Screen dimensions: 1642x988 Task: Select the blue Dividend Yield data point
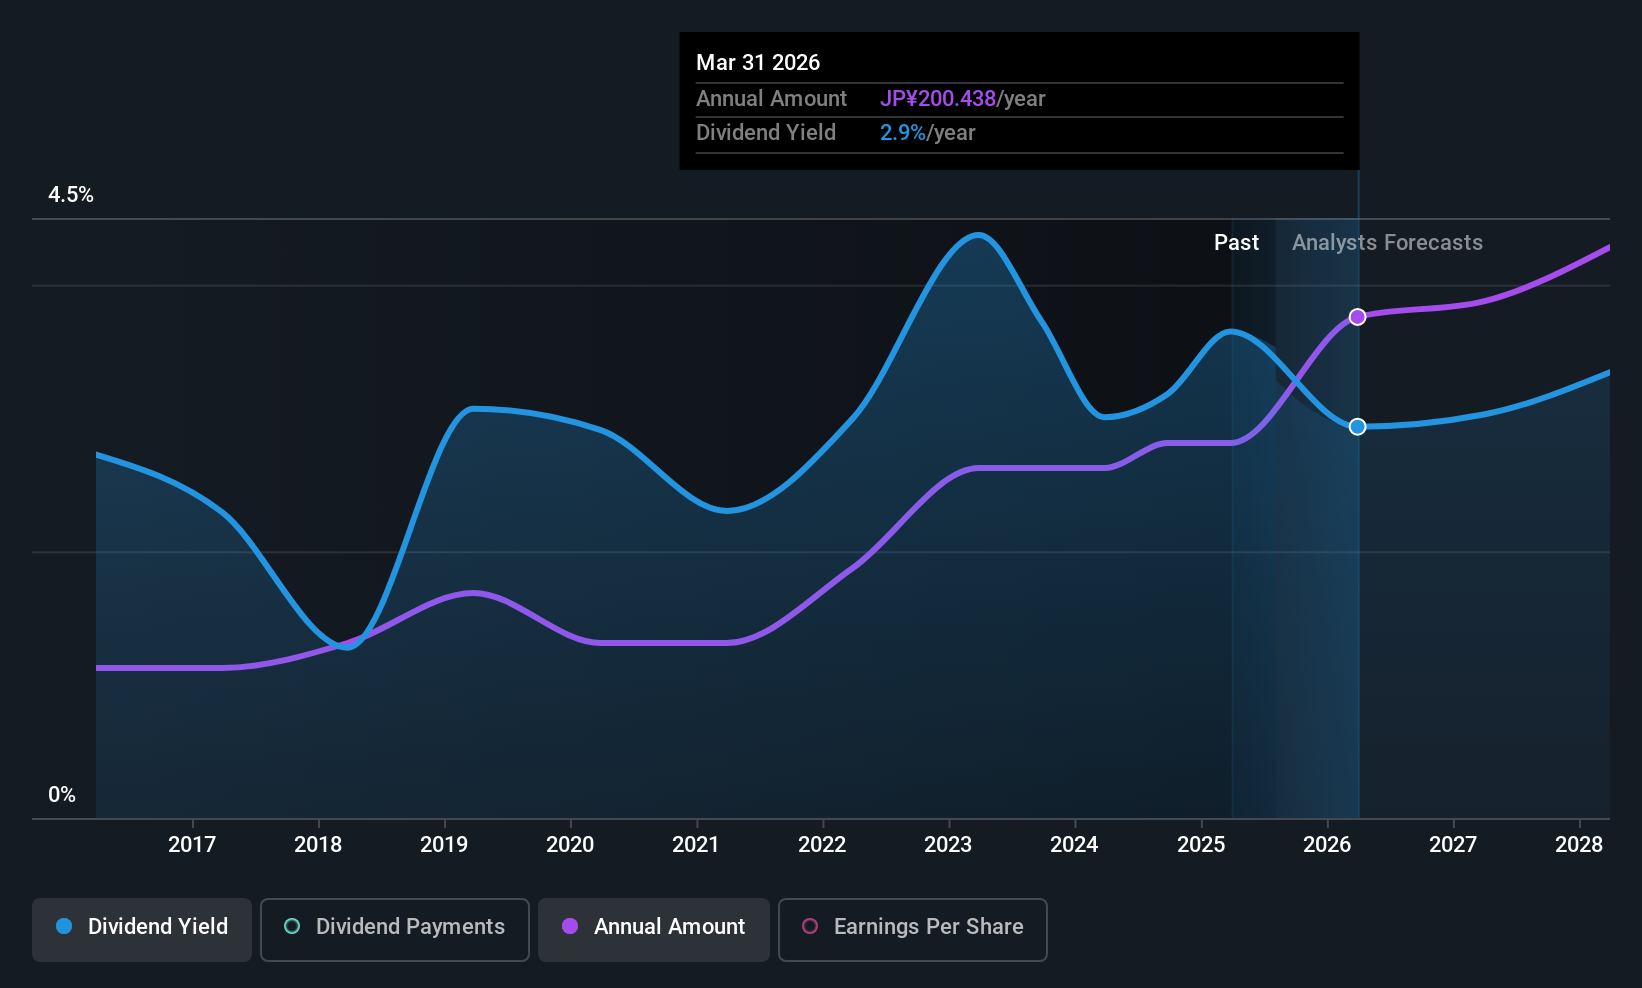coord(1357,427)
